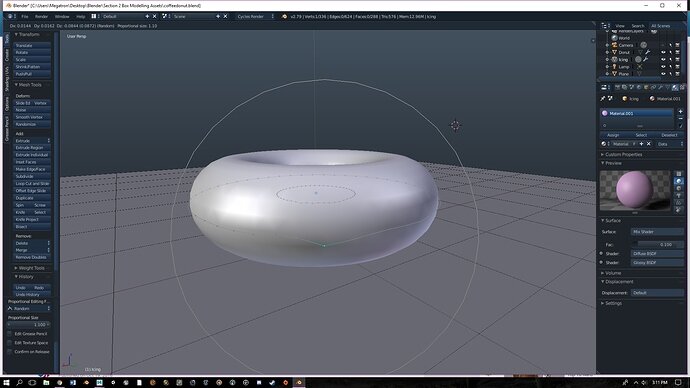
Task: Toggle Donut render camera icon
Action: (x=678, y=52)
